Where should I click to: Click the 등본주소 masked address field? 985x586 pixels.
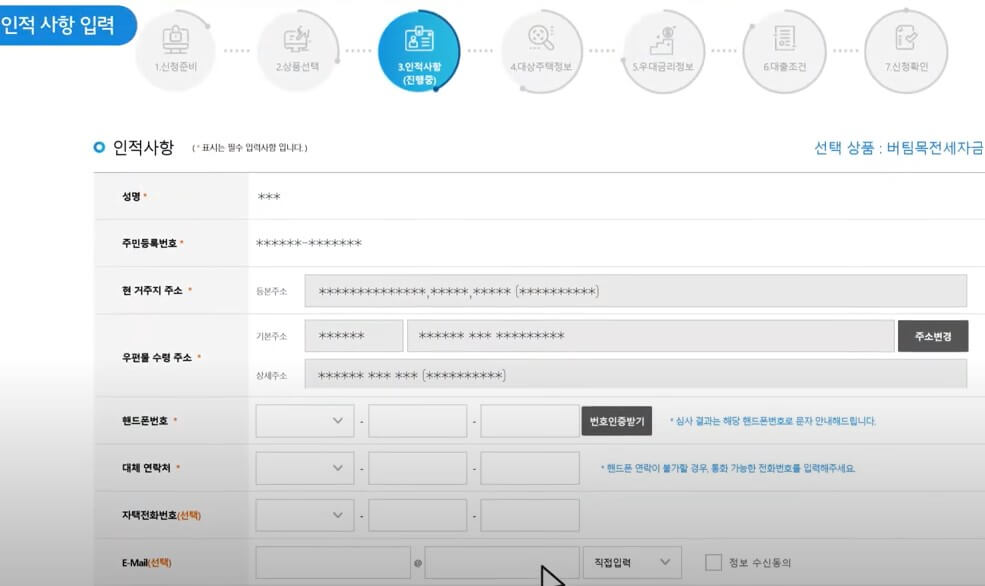(x=636, y=291)
